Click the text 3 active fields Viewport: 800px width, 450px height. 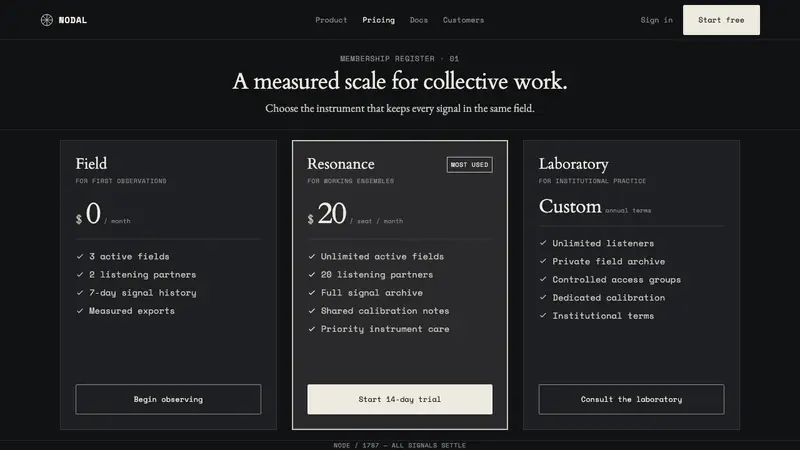(x=129, y=256)
